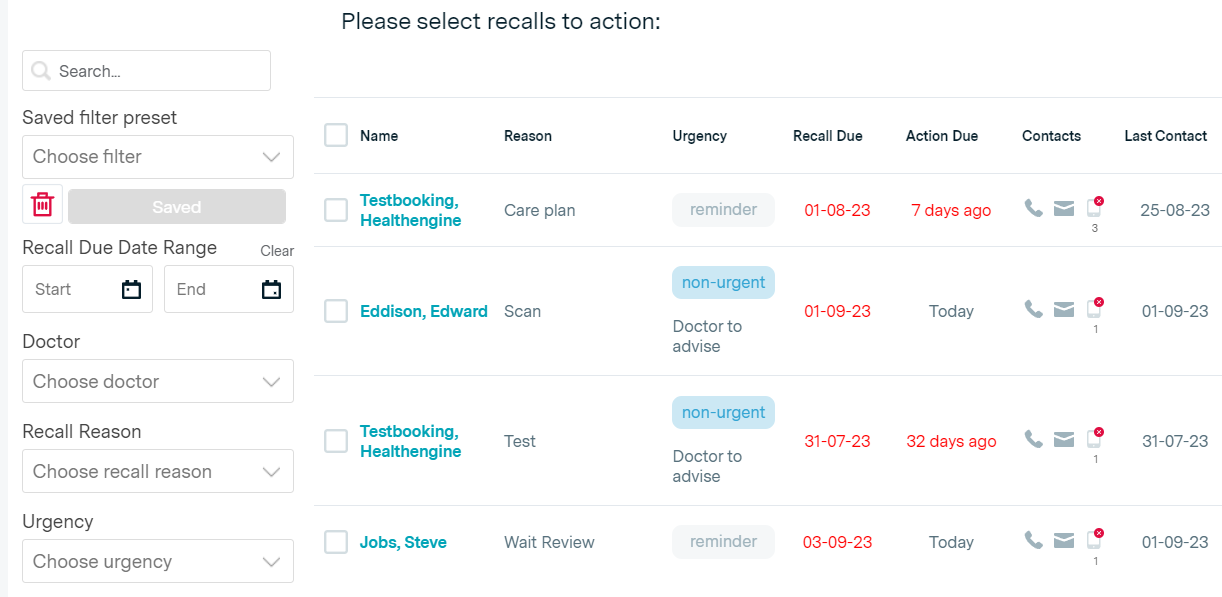Click email icon for Jobs, Steve
Viewport: 1222px width, 597px height.
click(x=1064, y=541)
